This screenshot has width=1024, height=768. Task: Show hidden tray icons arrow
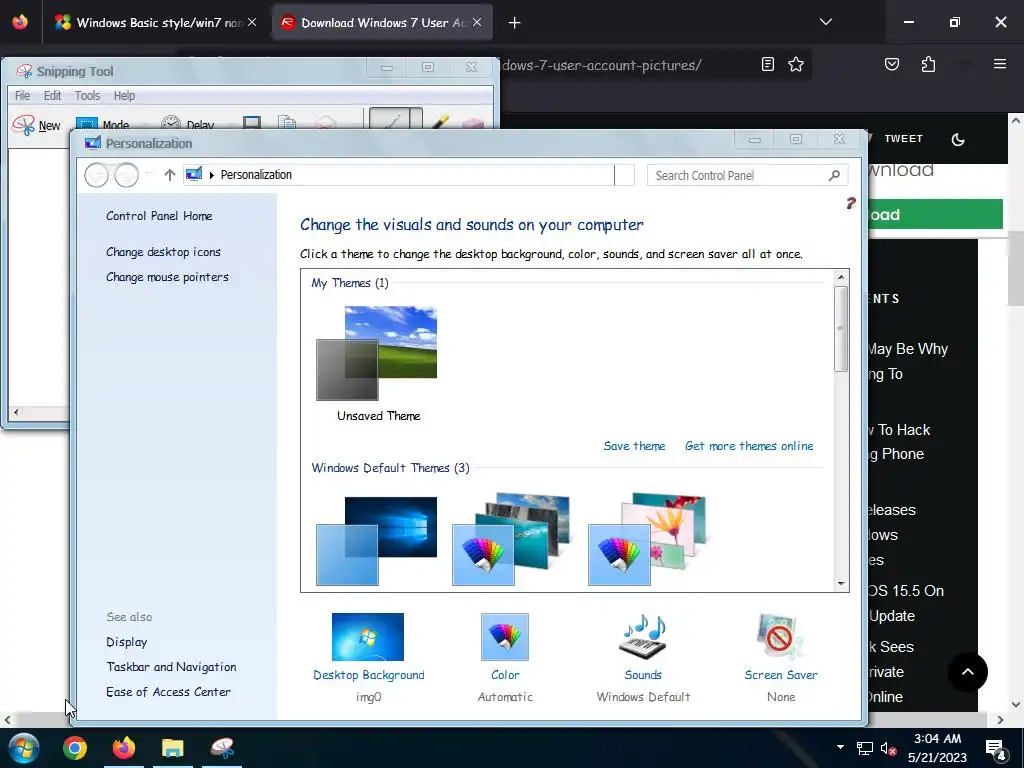[x=840, y=747]
